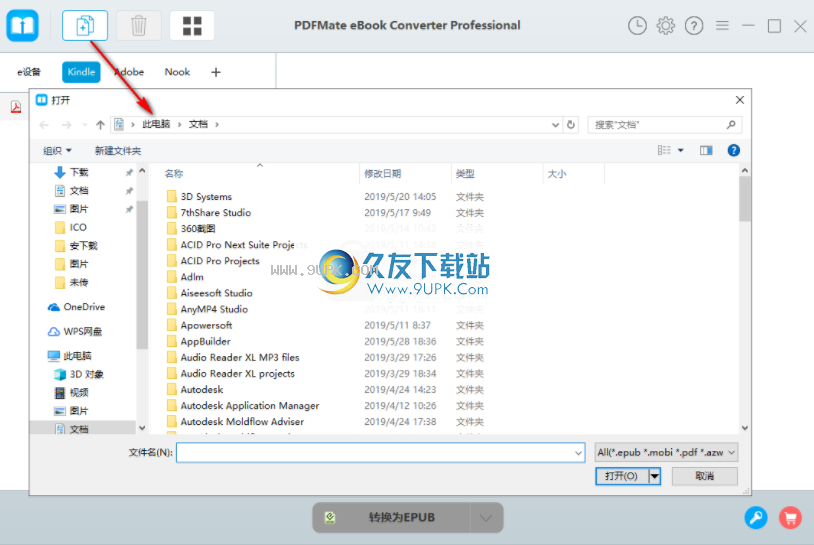Click the back arrow in Open dialog
The image size is (814, 545).
[x=44, y=125]
